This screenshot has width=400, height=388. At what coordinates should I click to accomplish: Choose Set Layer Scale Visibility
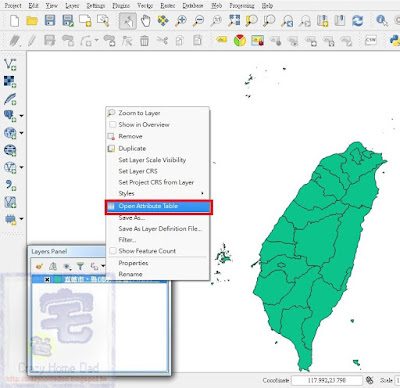click(x=157, y=160)
